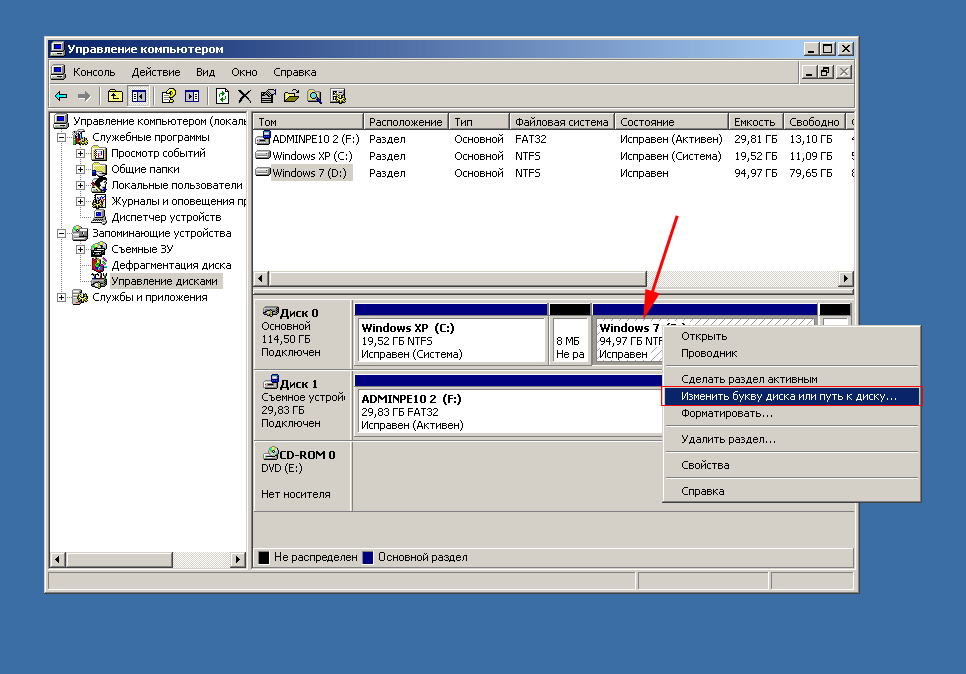Open the Действие menu
966x674 pixels.
(156, 72)
